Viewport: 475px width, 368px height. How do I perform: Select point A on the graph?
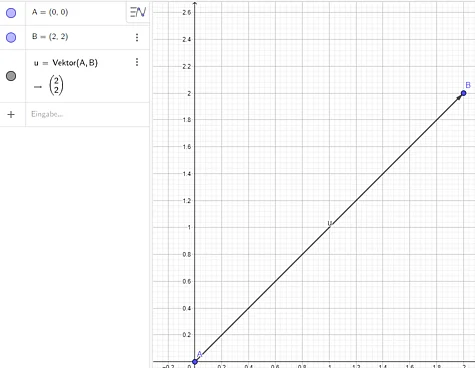[x=195, y=361]
